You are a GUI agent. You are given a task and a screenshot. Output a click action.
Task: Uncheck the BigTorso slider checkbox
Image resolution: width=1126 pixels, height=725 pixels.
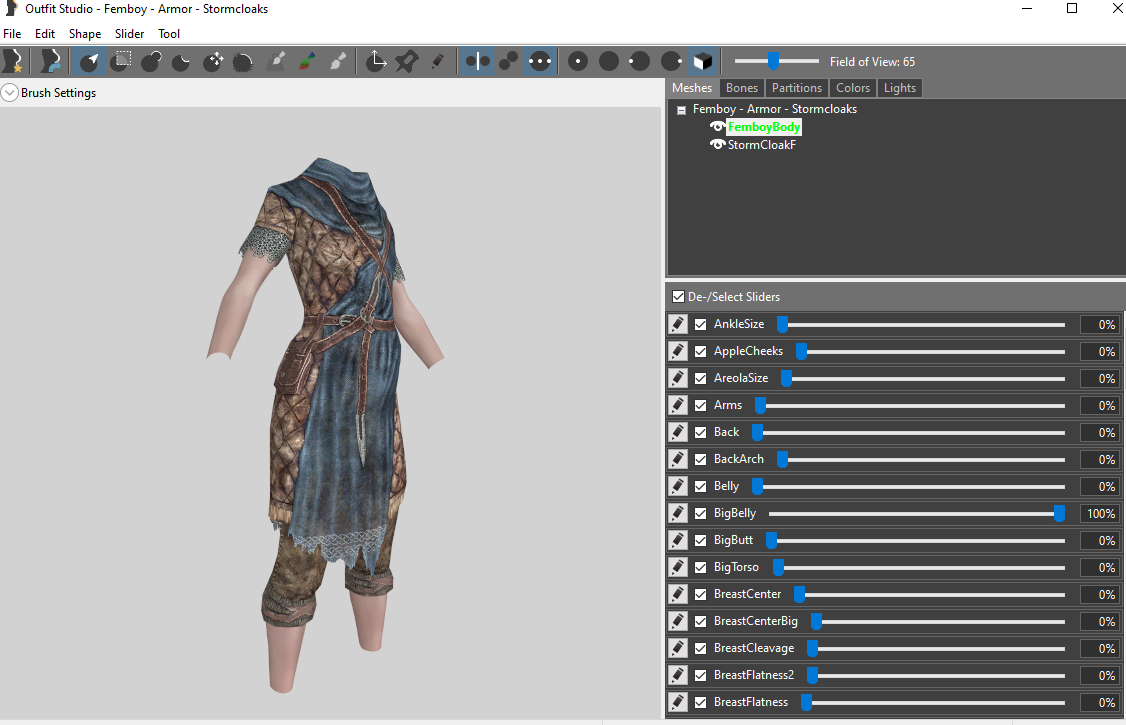point(701,567)
